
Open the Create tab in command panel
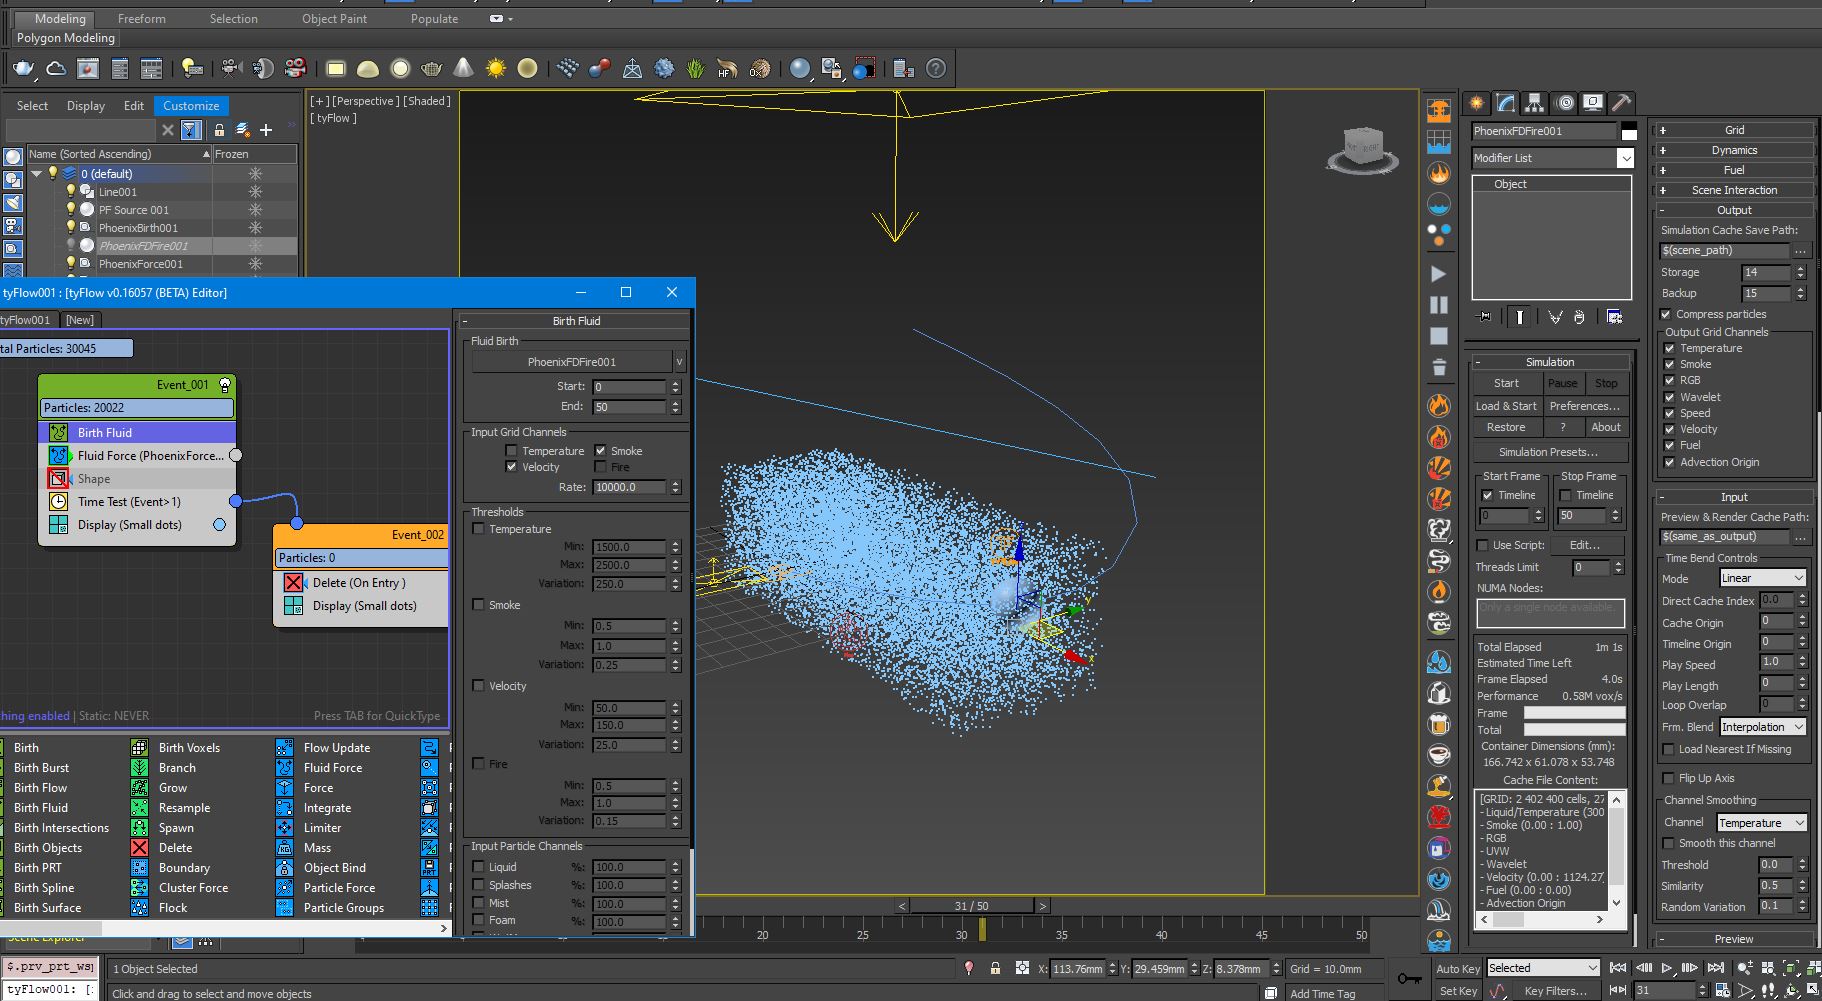click(1476, 103)
